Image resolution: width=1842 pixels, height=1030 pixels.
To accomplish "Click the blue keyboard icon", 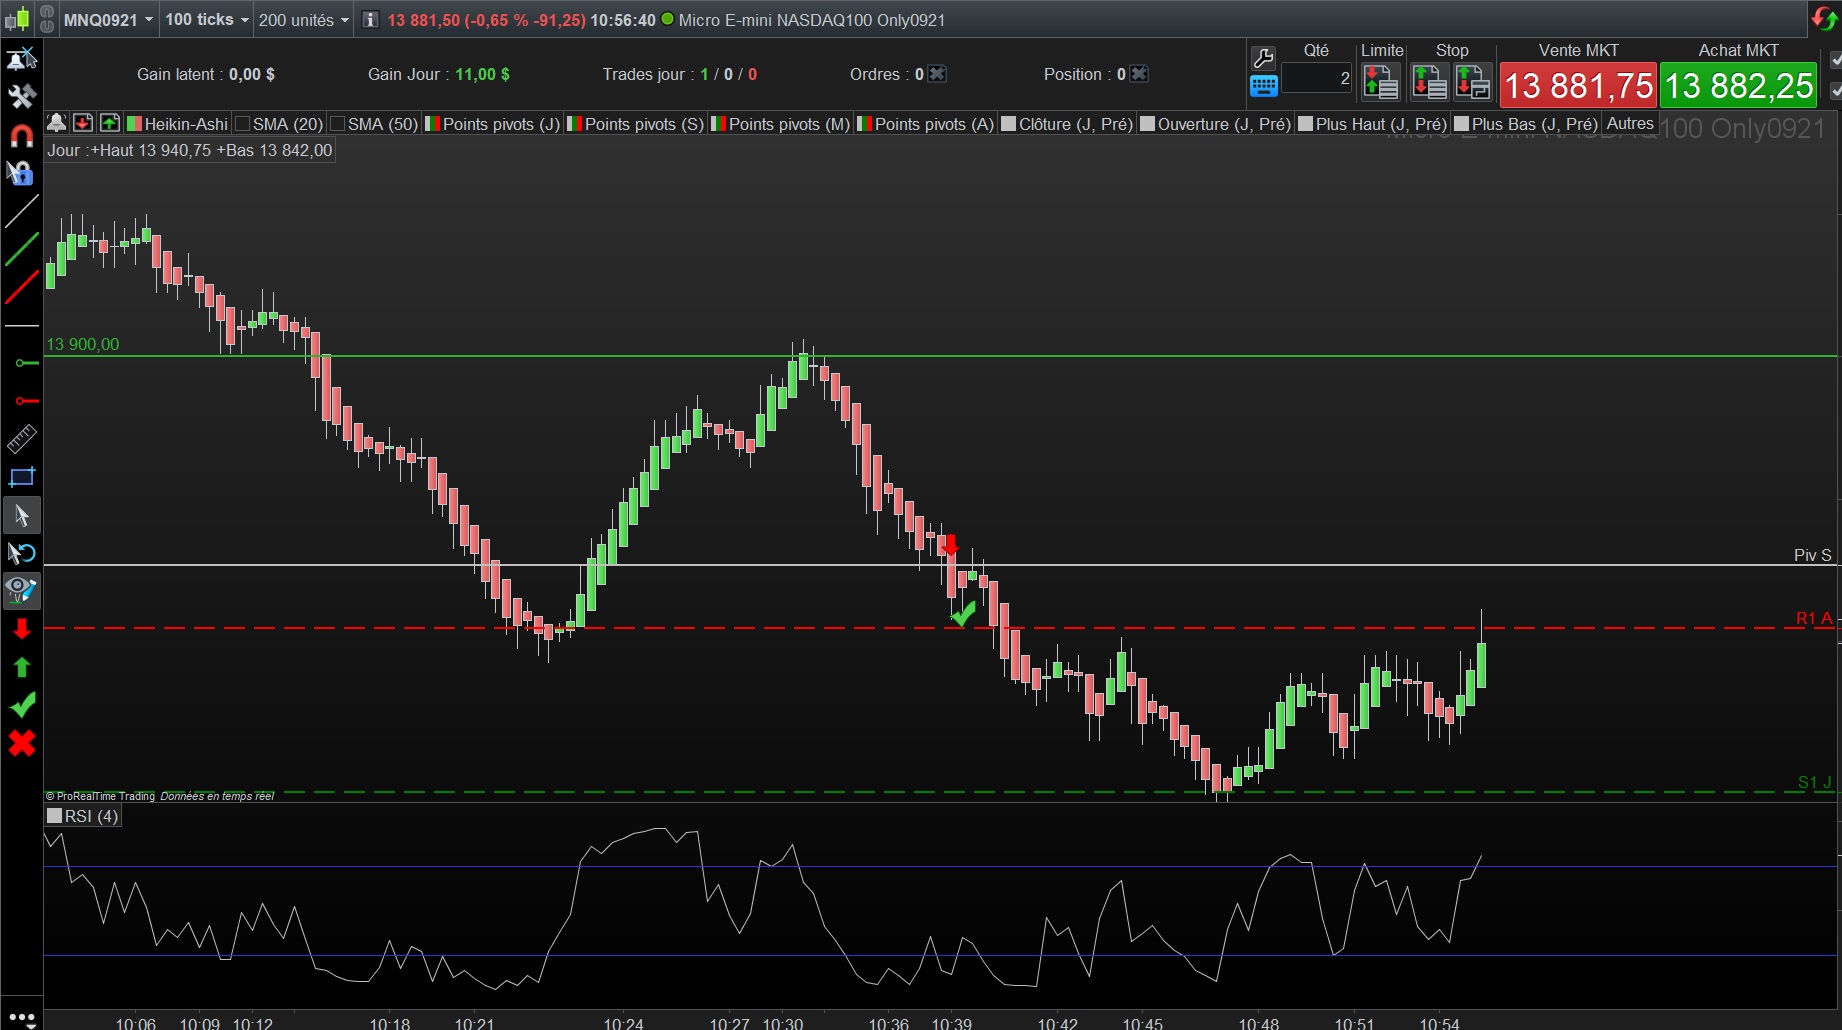I will click(x=1263, y=86).
